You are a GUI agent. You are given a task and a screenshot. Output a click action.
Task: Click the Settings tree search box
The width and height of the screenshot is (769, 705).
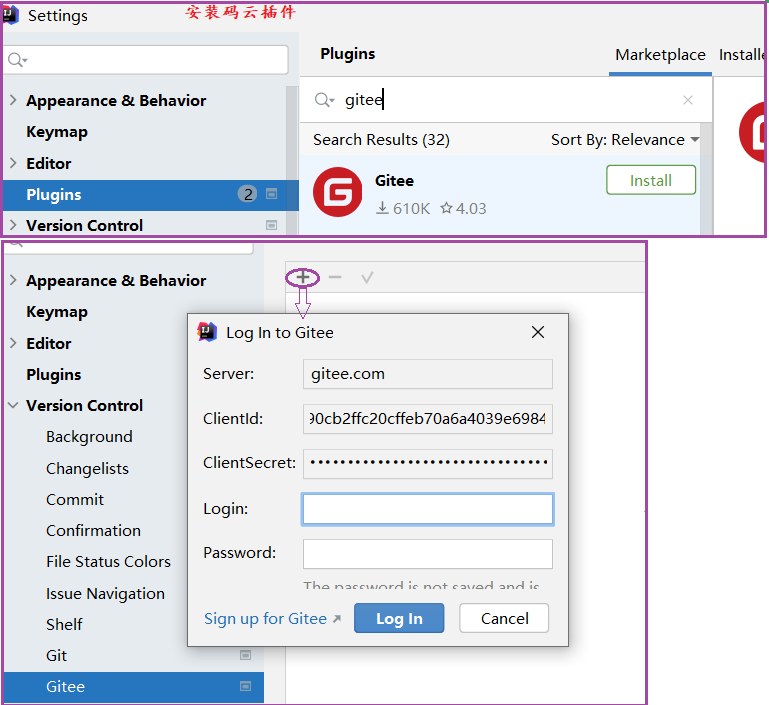145,60
